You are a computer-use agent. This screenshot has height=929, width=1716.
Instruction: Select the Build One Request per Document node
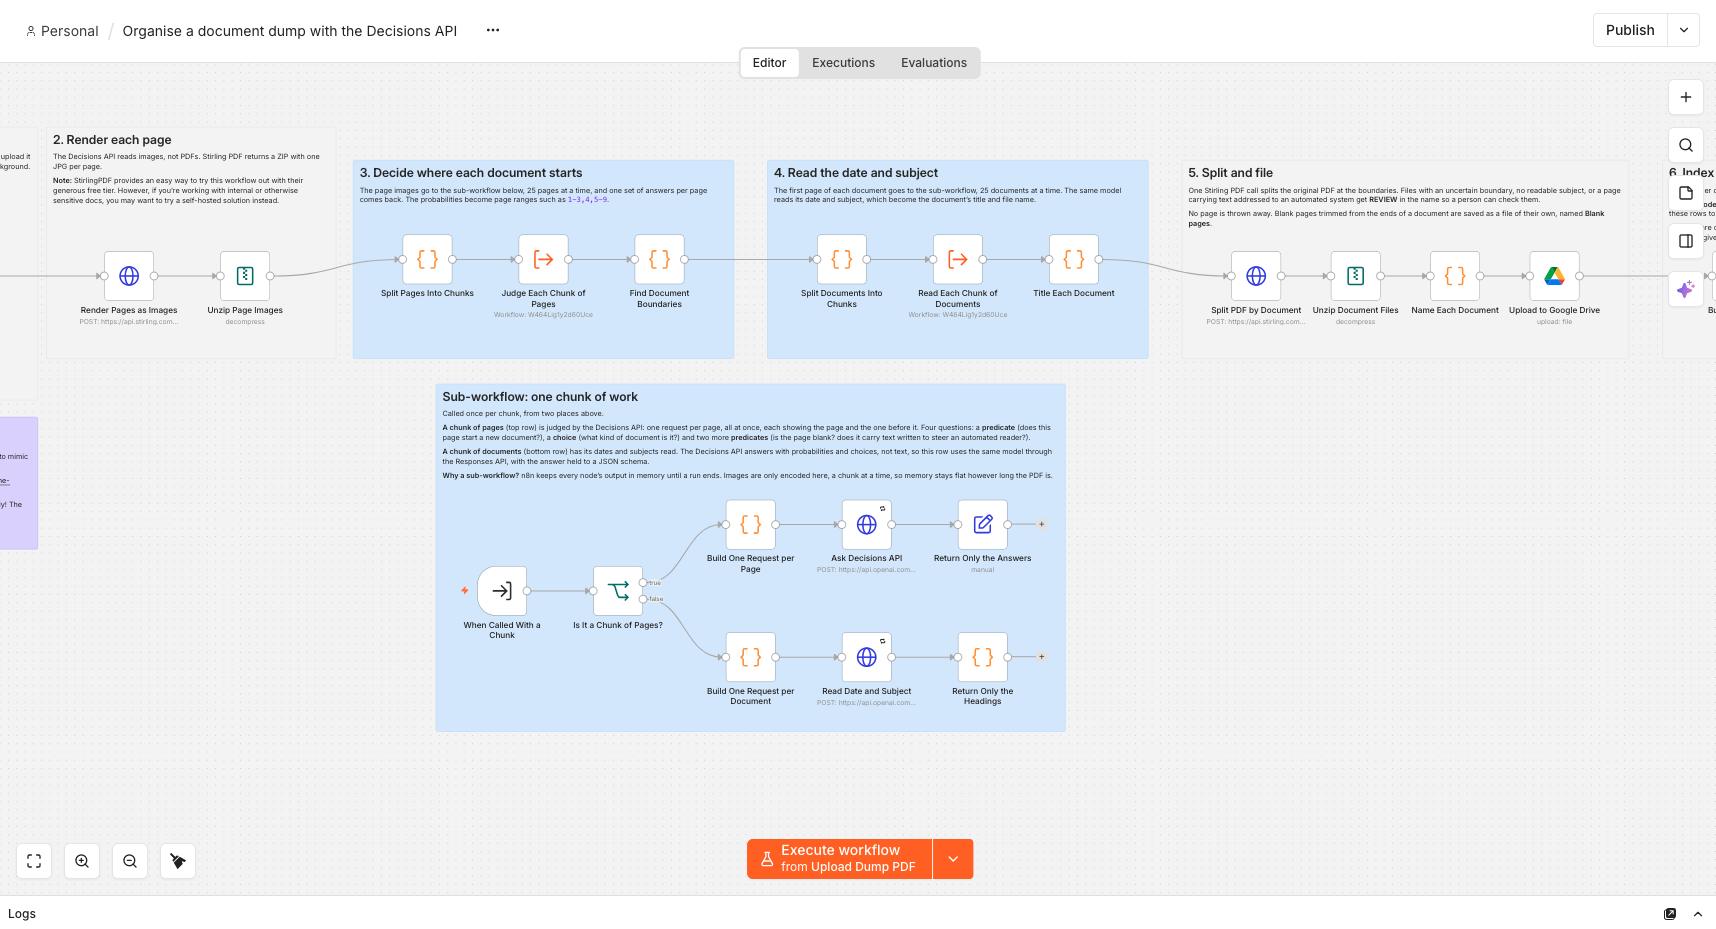click(x=751, y=657)
